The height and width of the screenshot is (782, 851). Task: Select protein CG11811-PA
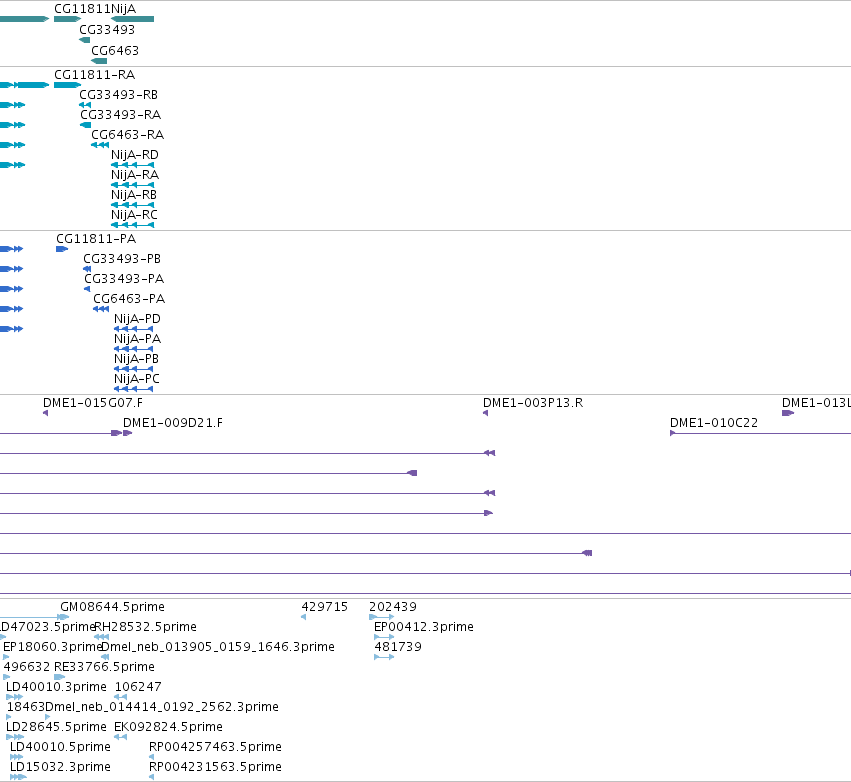point(62,249)
